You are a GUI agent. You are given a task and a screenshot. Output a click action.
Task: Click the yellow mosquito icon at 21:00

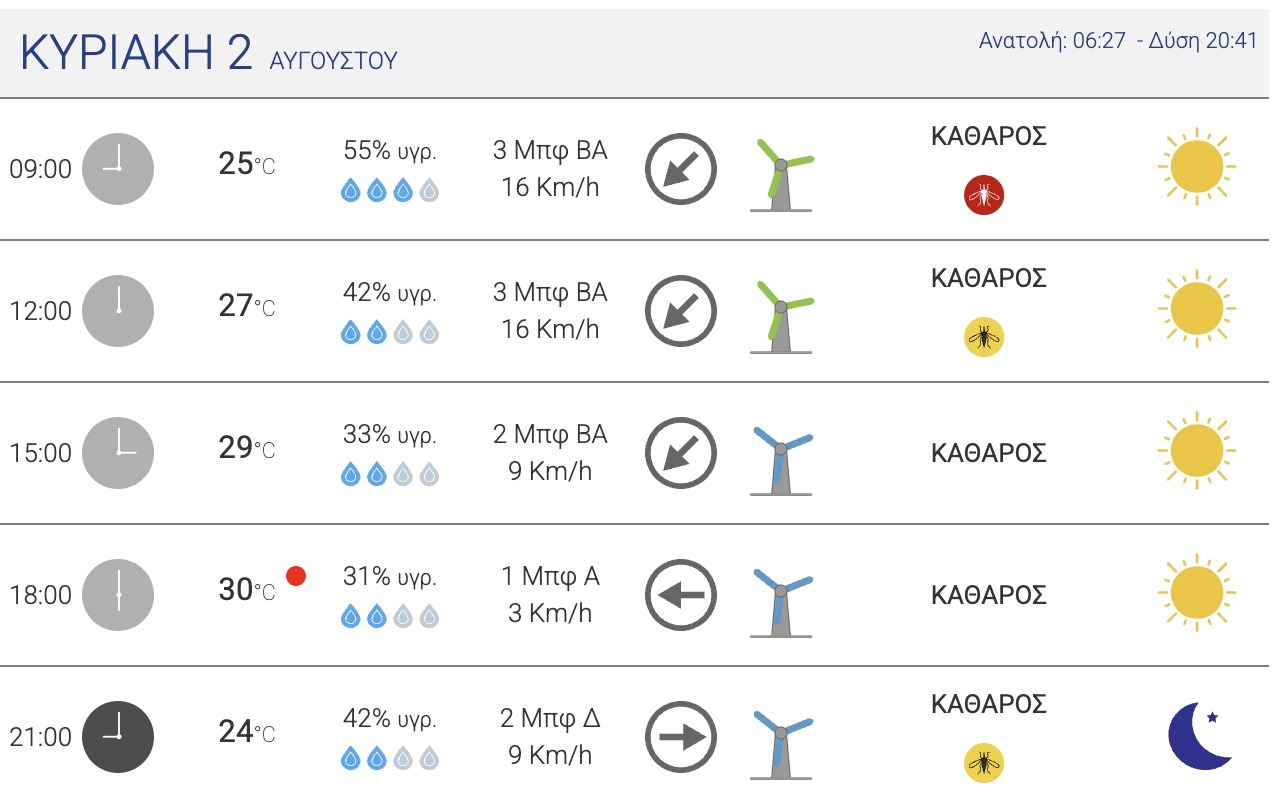pos(984,763)
